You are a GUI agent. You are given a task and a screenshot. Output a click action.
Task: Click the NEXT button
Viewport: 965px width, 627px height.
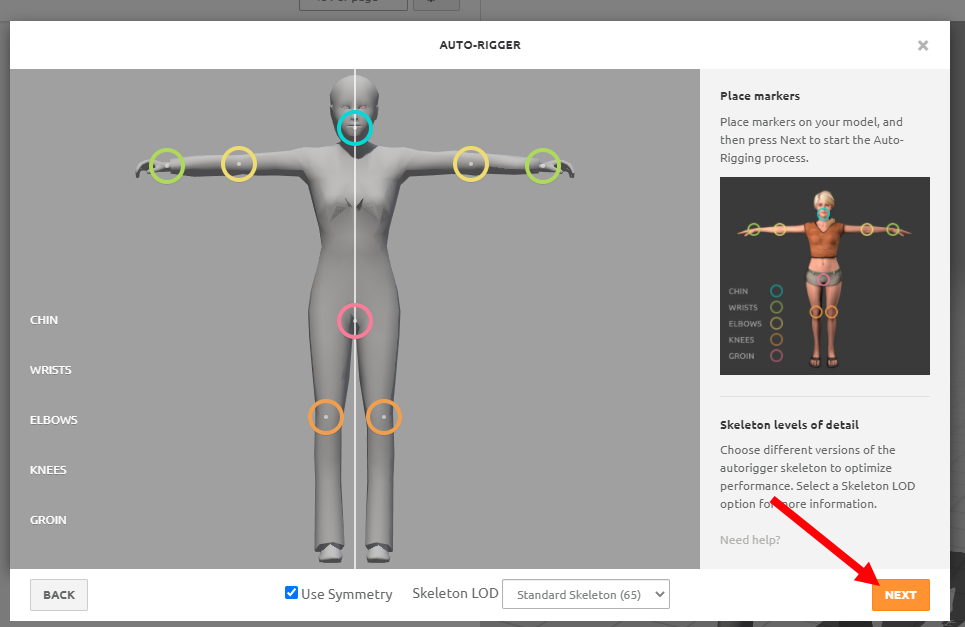(900, 595)
